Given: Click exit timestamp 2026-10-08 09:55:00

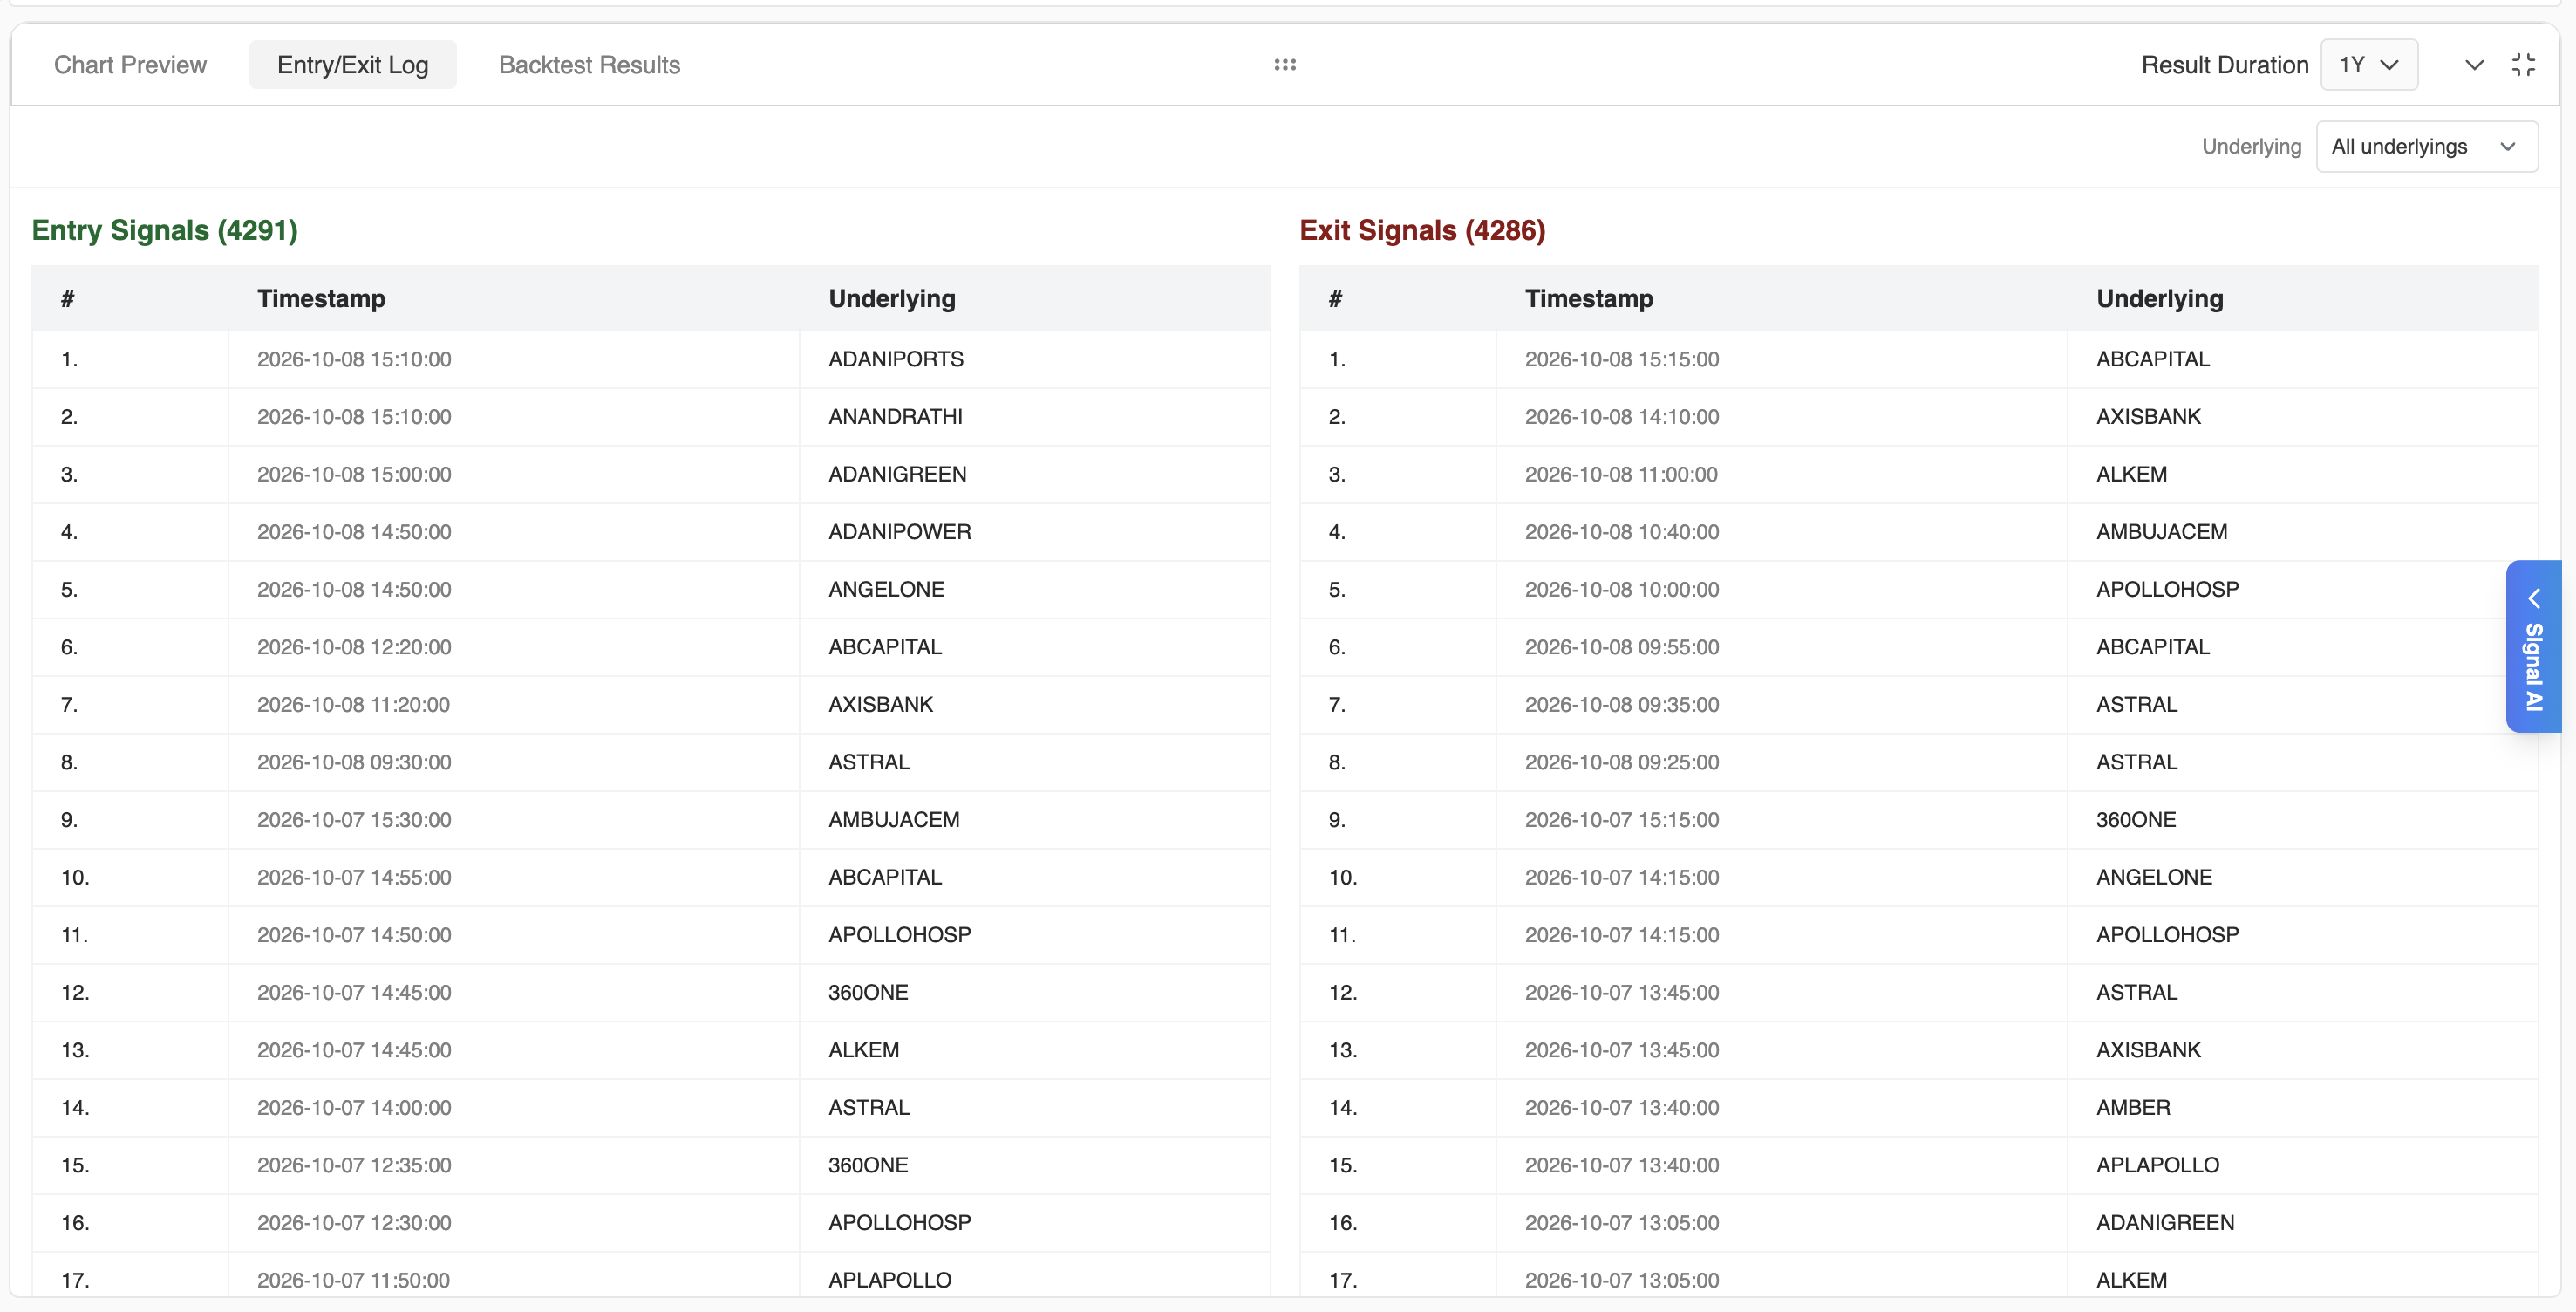Looking at the screenshot, I should point(1622,647).
